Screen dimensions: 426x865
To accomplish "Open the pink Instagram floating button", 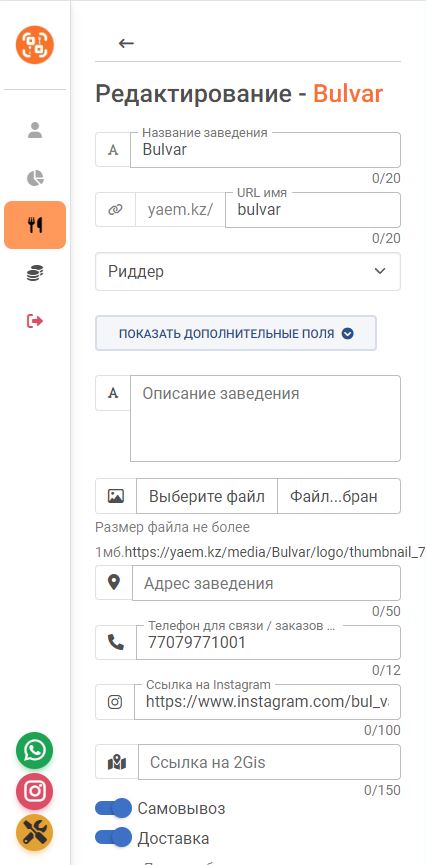I will pos(35,792).
